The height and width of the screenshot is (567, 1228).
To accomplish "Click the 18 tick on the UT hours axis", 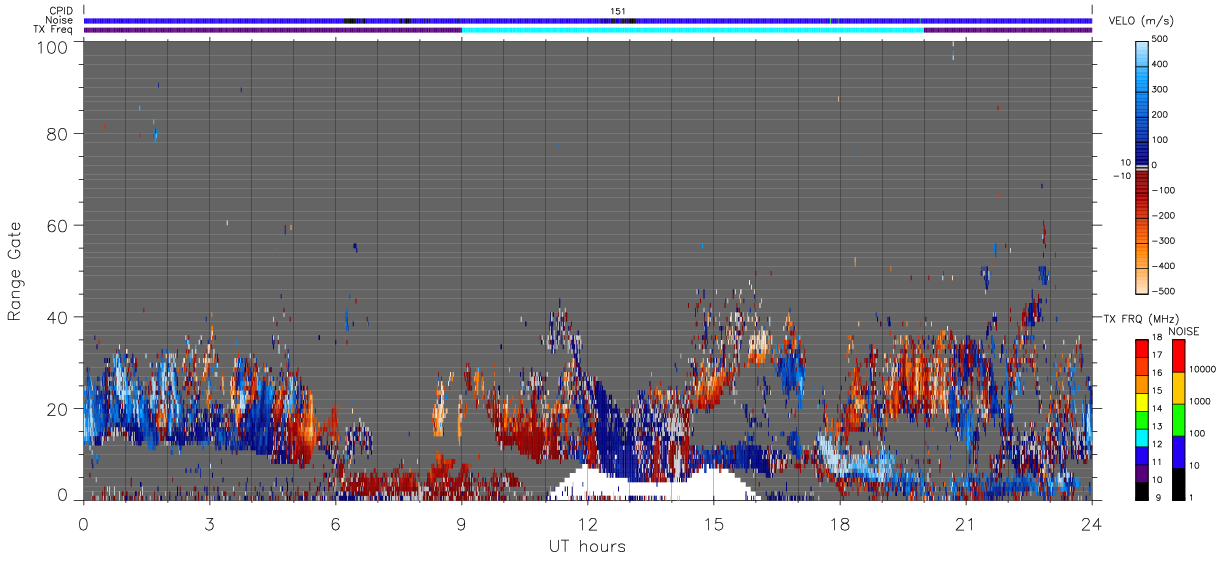I will 840,523.
